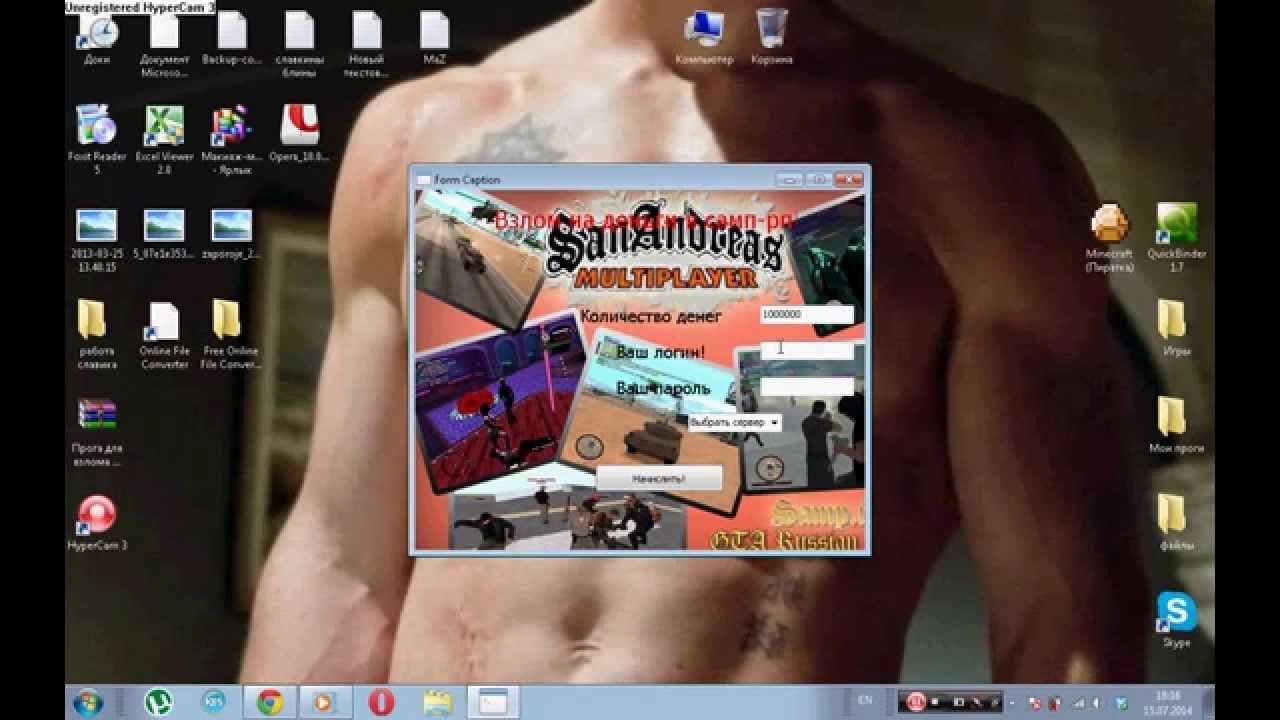
Task: Launch the Skype desktop shortcut
Action: click(x=1177, y=620)
